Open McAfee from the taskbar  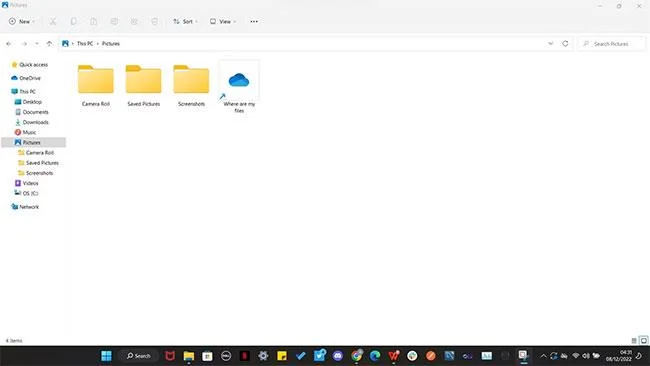tap(170, 356)
